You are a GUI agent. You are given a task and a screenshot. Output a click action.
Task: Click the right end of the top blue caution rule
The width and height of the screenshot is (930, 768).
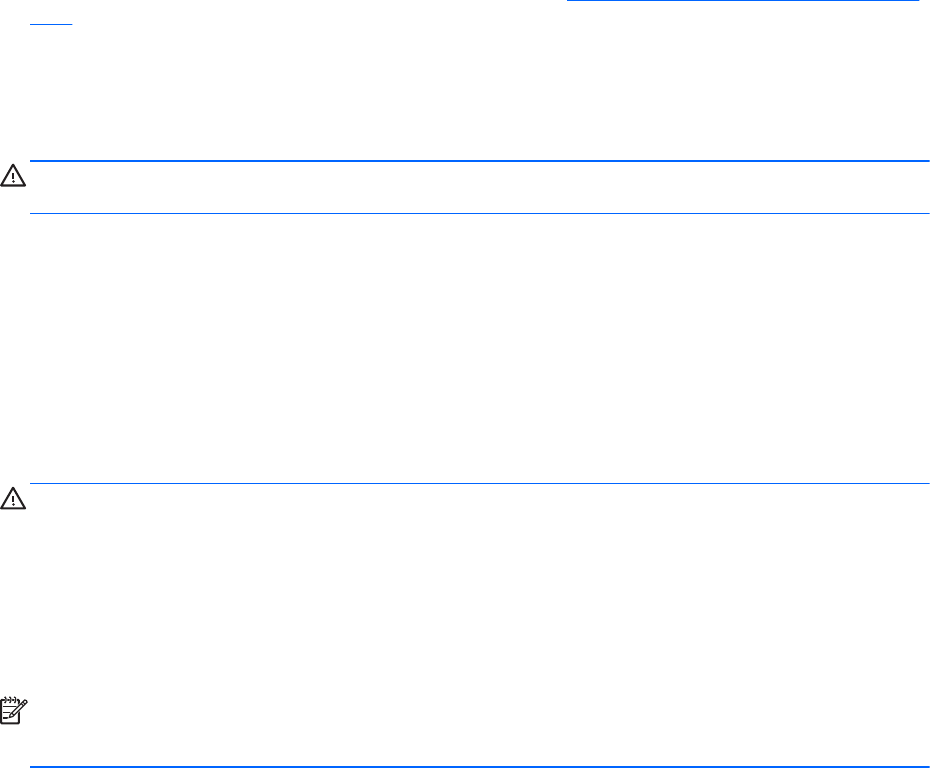924,161
